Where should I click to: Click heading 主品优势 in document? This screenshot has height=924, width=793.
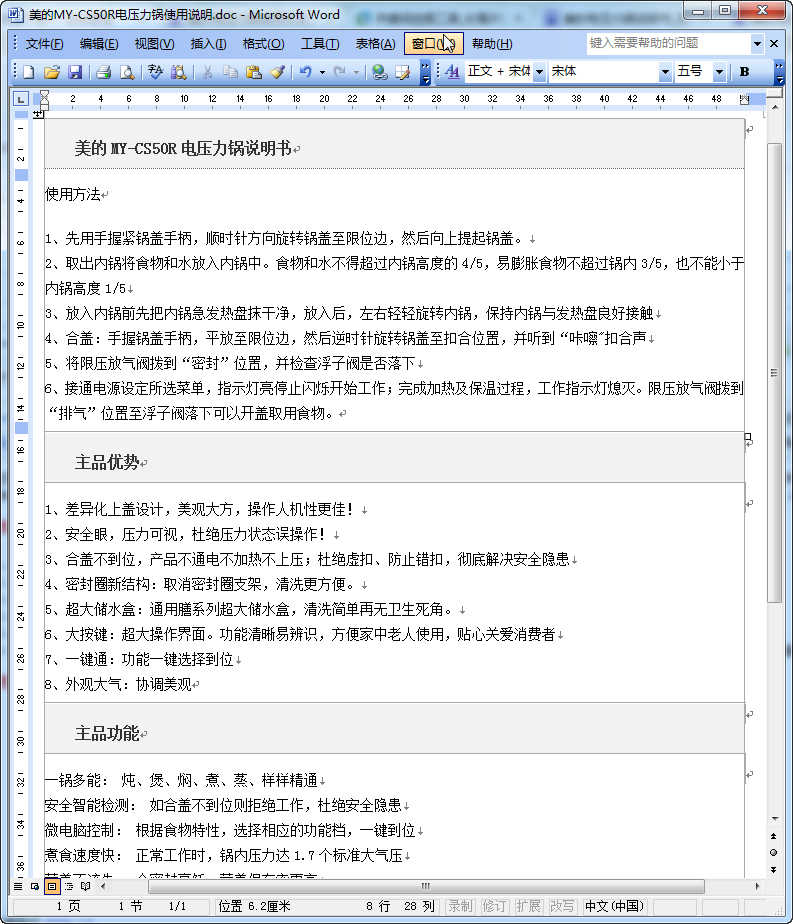(107, 463)
